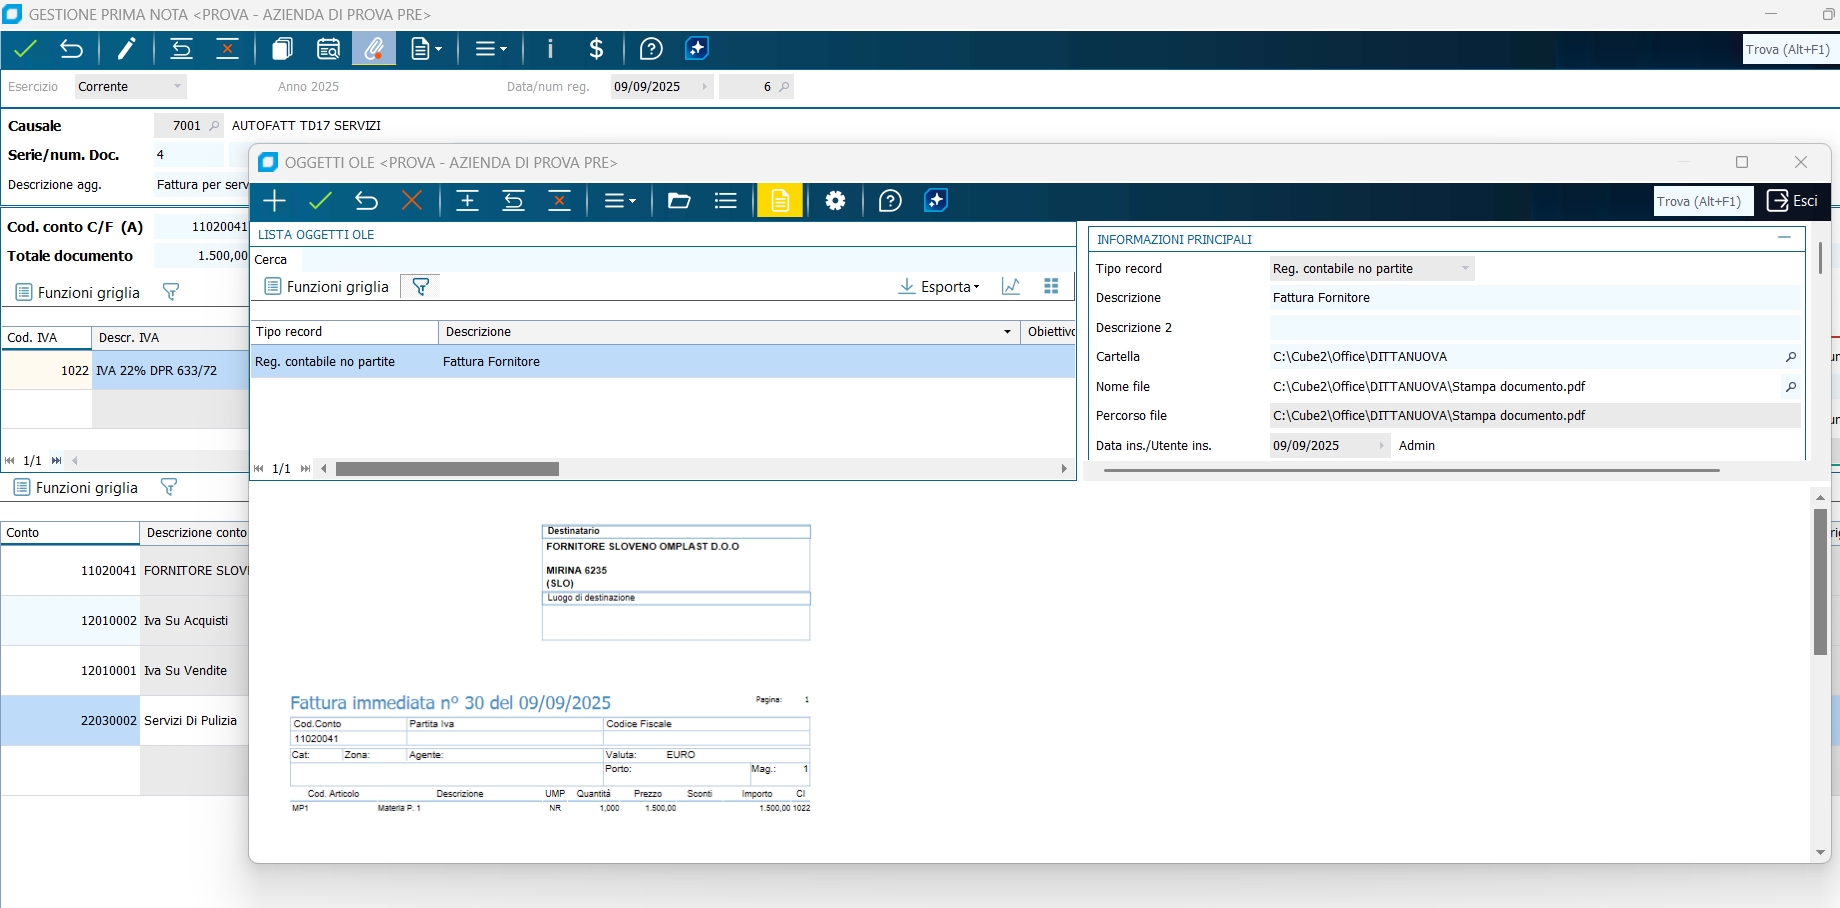Expand the Esercizio Corrente dropdown
Image resolution: width=1840 pixels, height=908 pixels.
coord(177,87)
